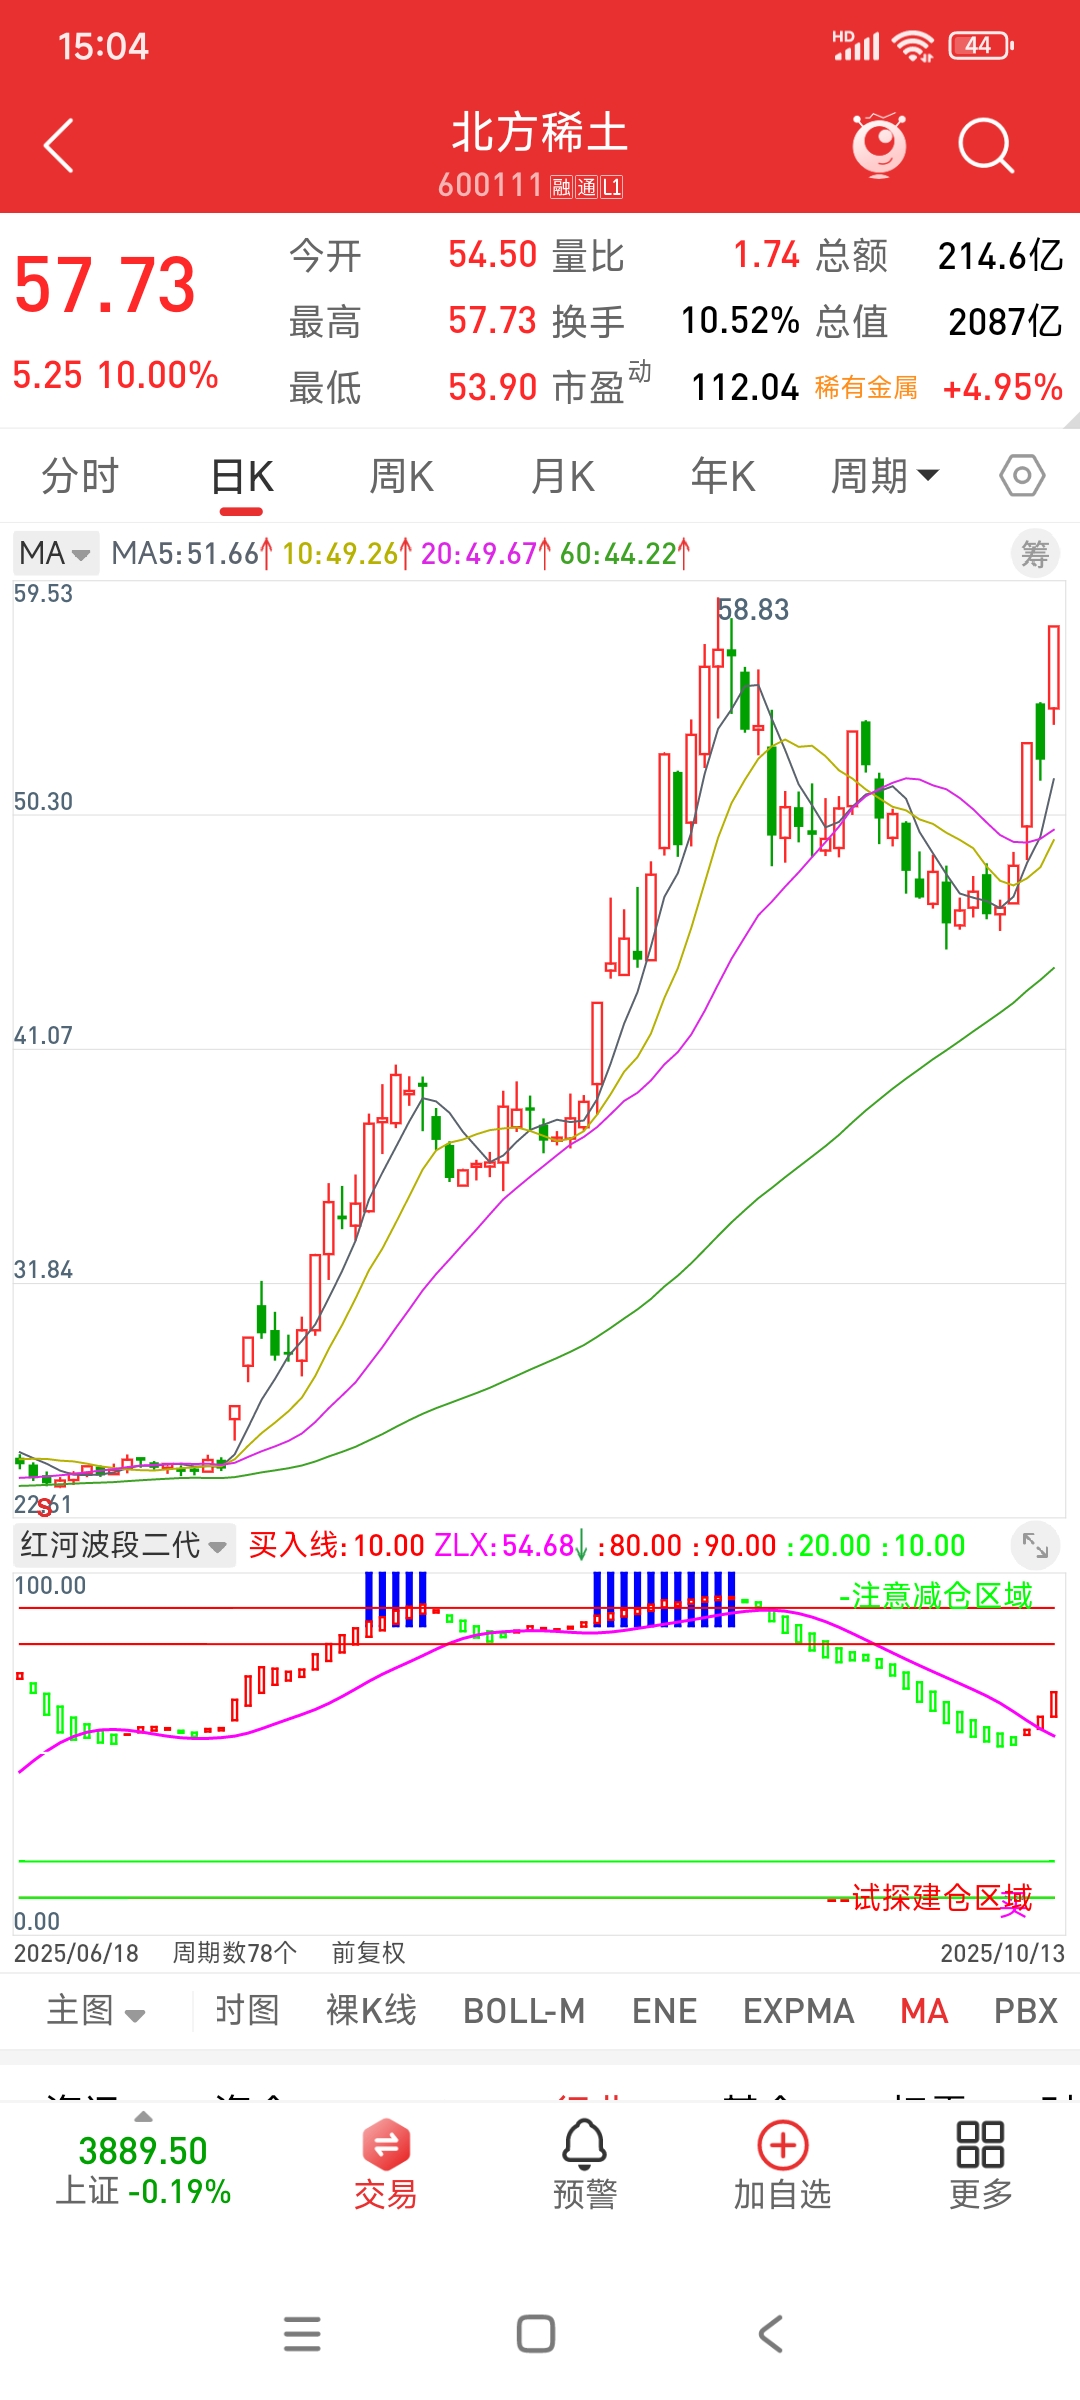Select PBX indicator
The image size is (1080, 2400).
coord(1026,2011)
